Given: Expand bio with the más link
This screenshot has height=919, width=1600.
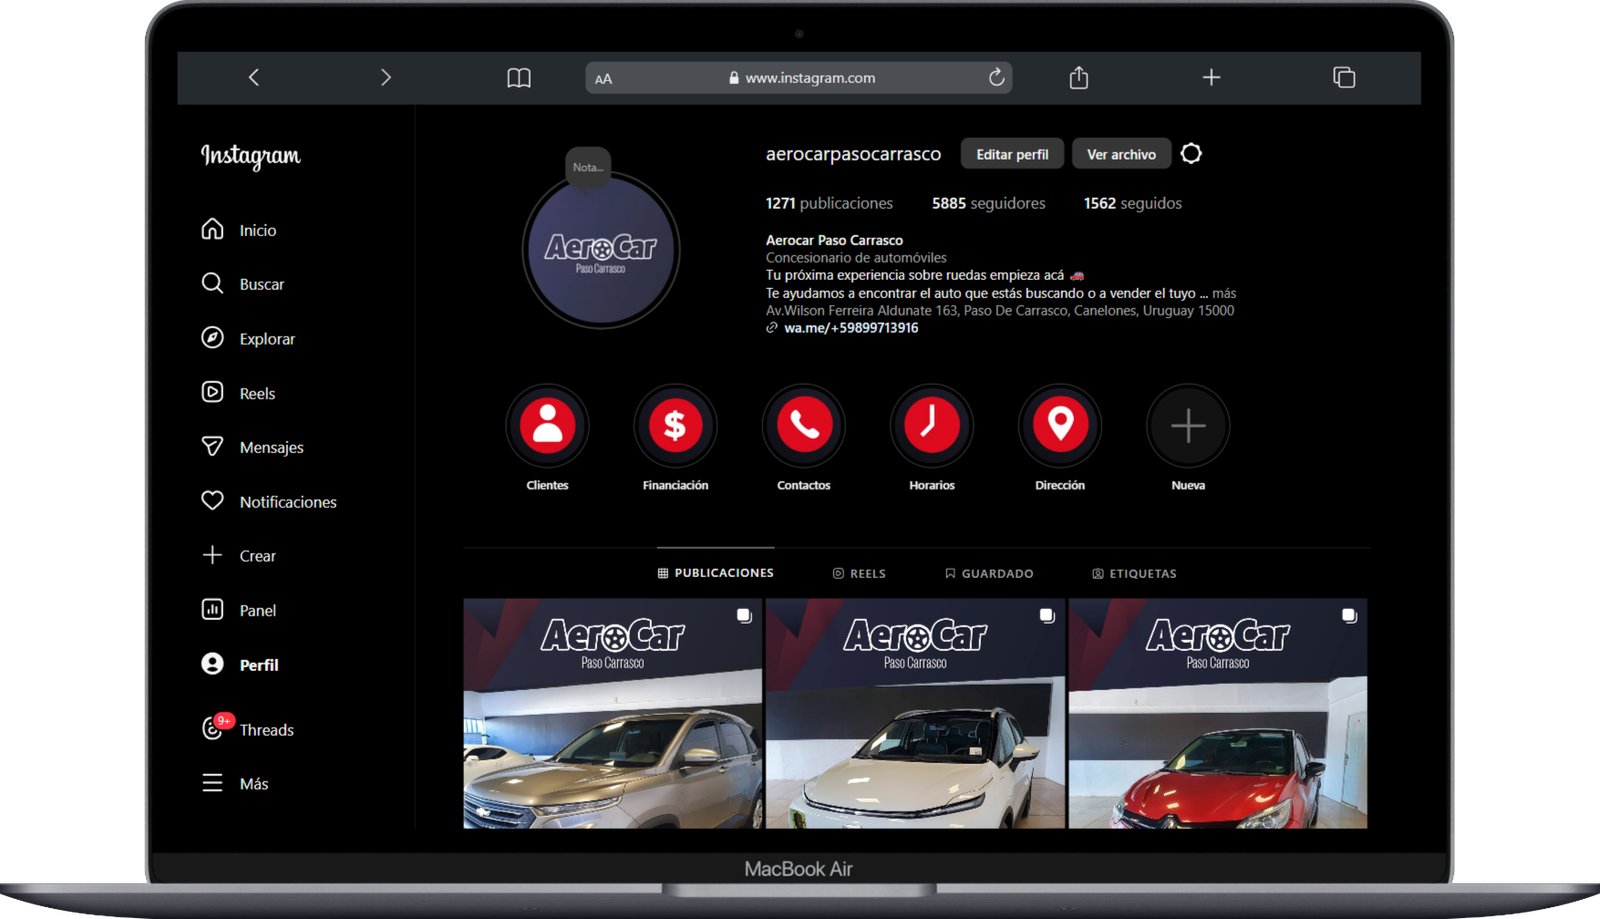Looking at the screenshot, I should tap(1224, 293).
